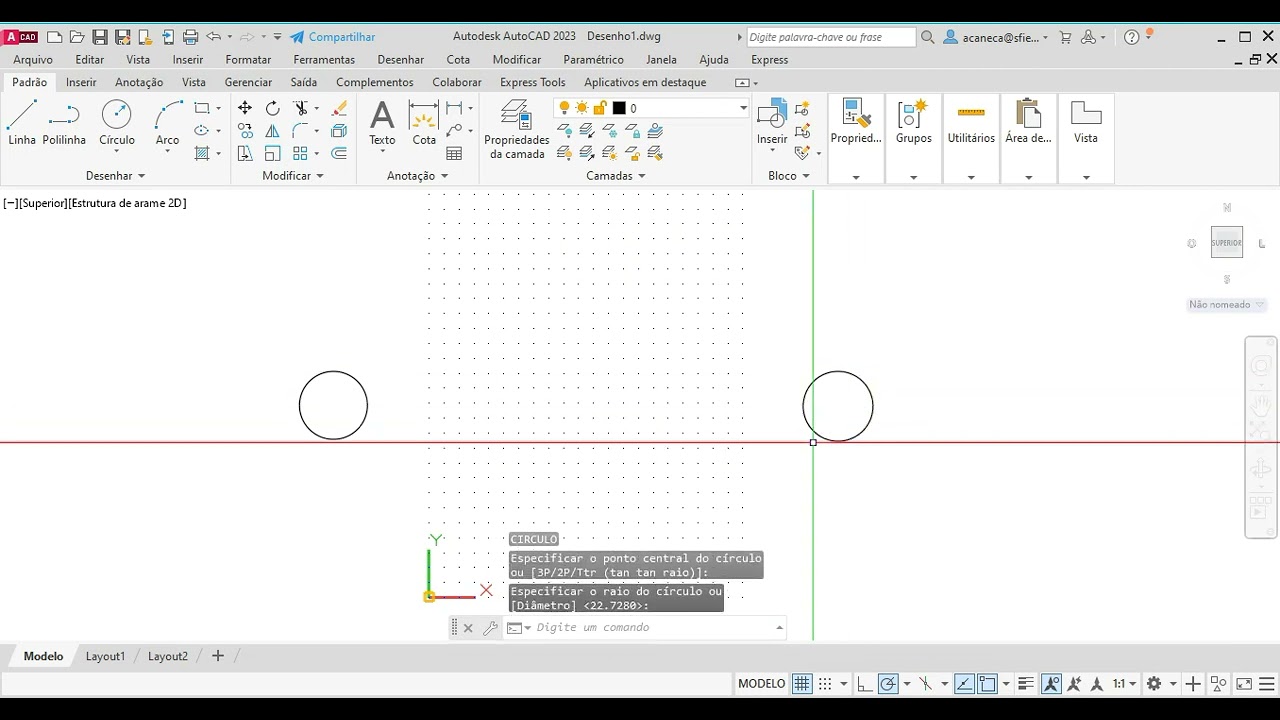Open the annotation scale 1:1 dropdown
The height and width of the screenshot is (720, 1280).
pyautogui.click(x=1125, y=684)
